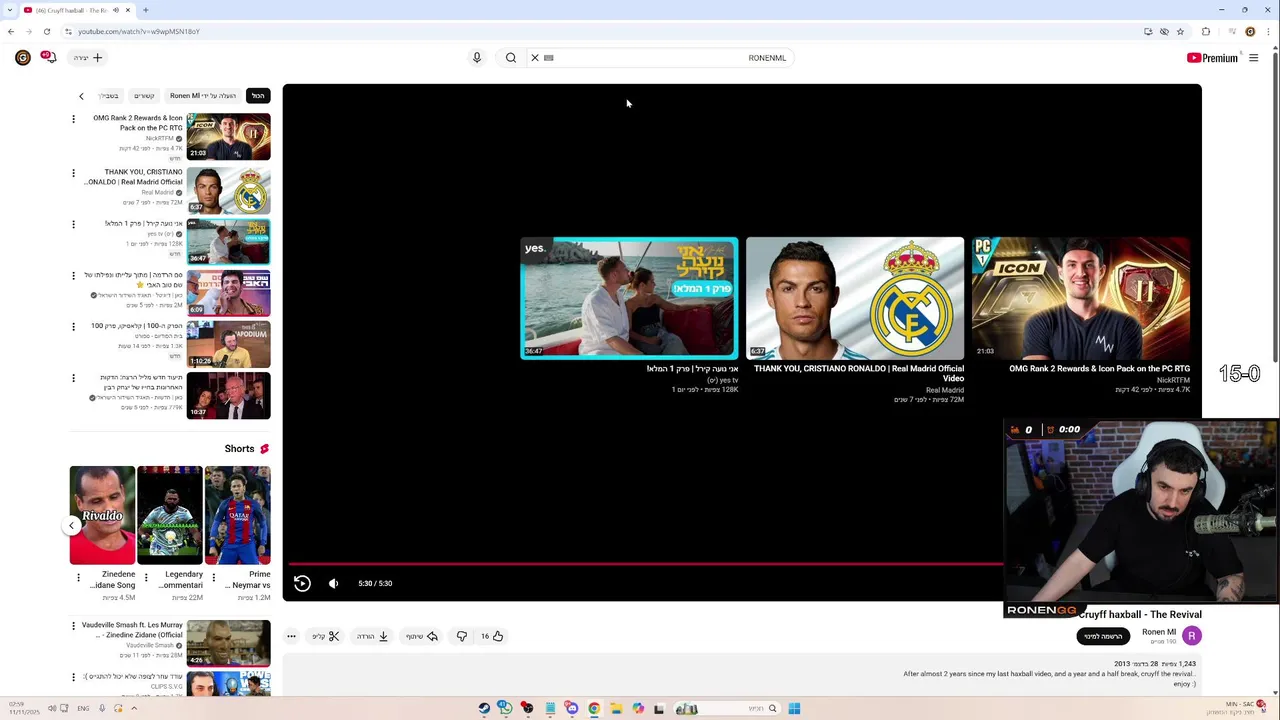Screen dimensions: 1280x720
Task: Open the YouTube hamburger guide menu
Action: (1253, 58)
